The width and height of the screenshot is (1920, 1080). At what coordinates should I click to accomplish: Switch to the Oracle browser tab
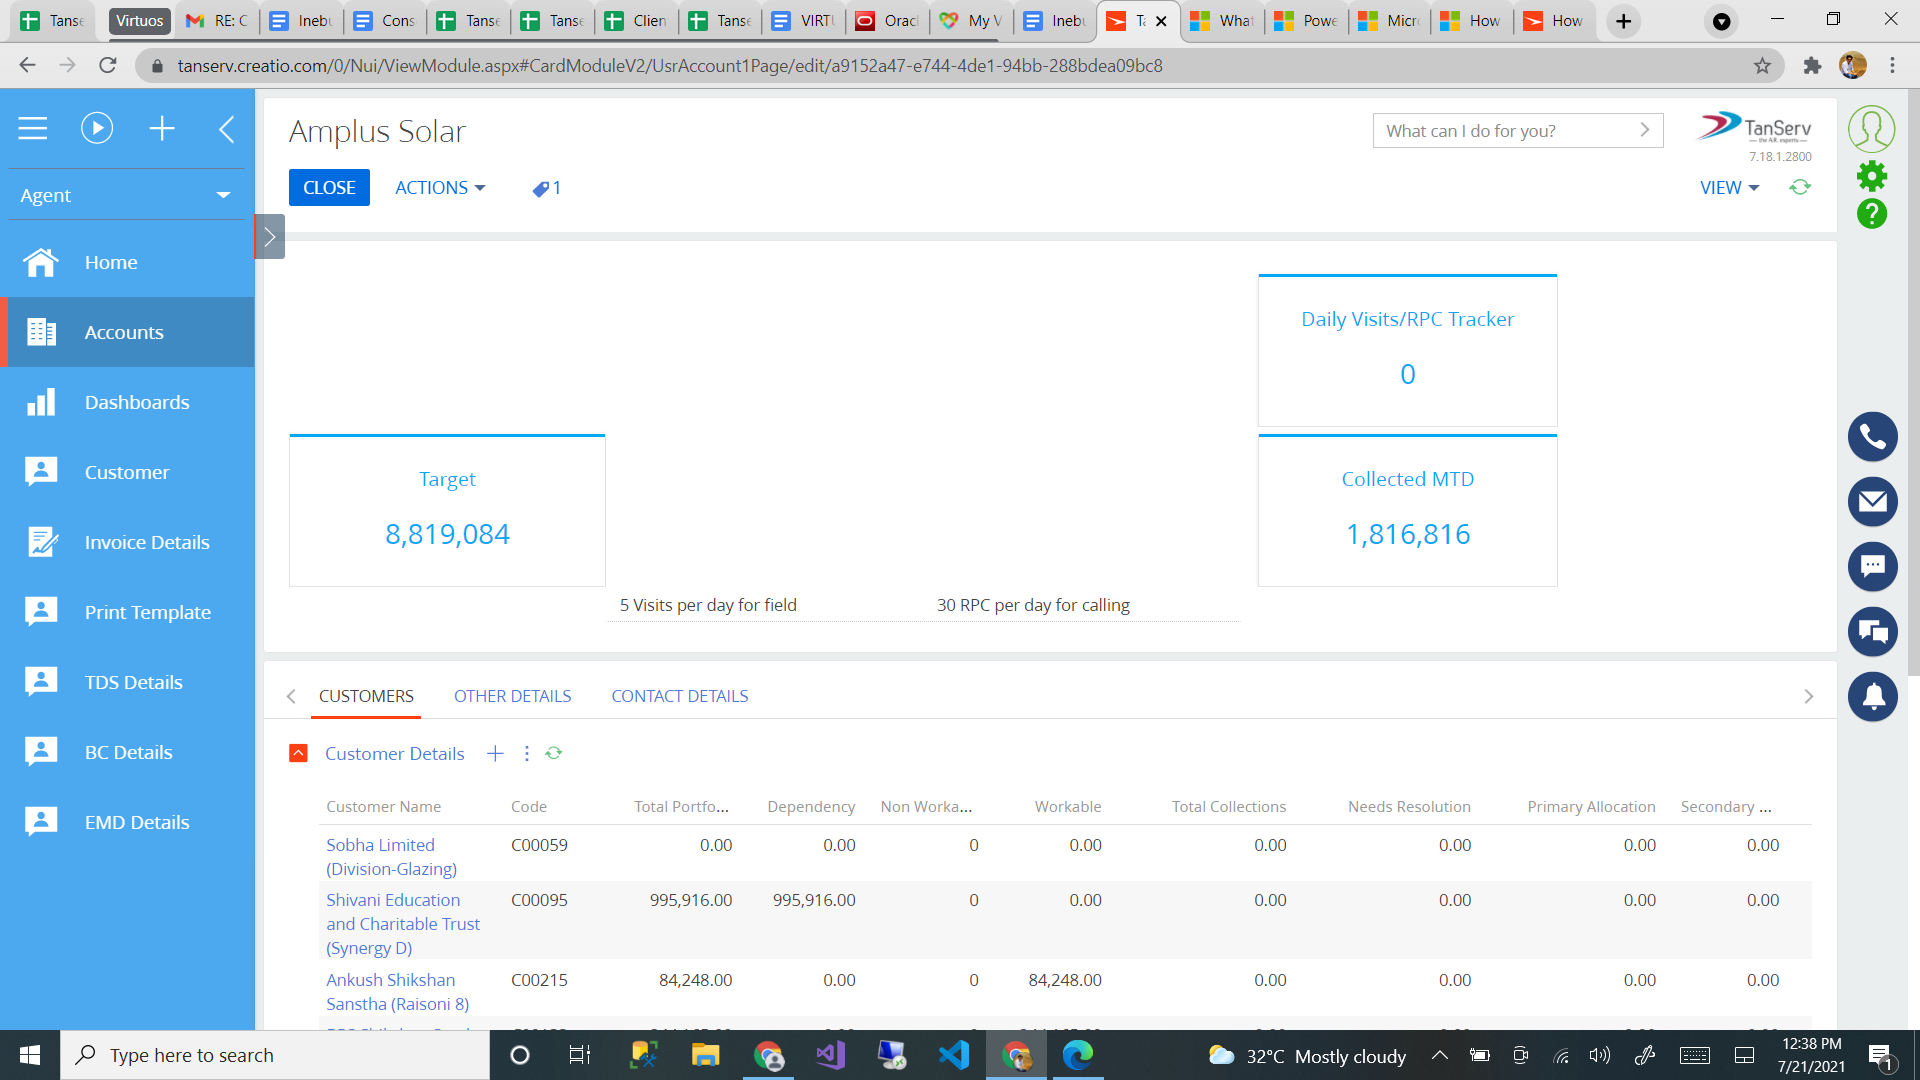pos(887,21)
